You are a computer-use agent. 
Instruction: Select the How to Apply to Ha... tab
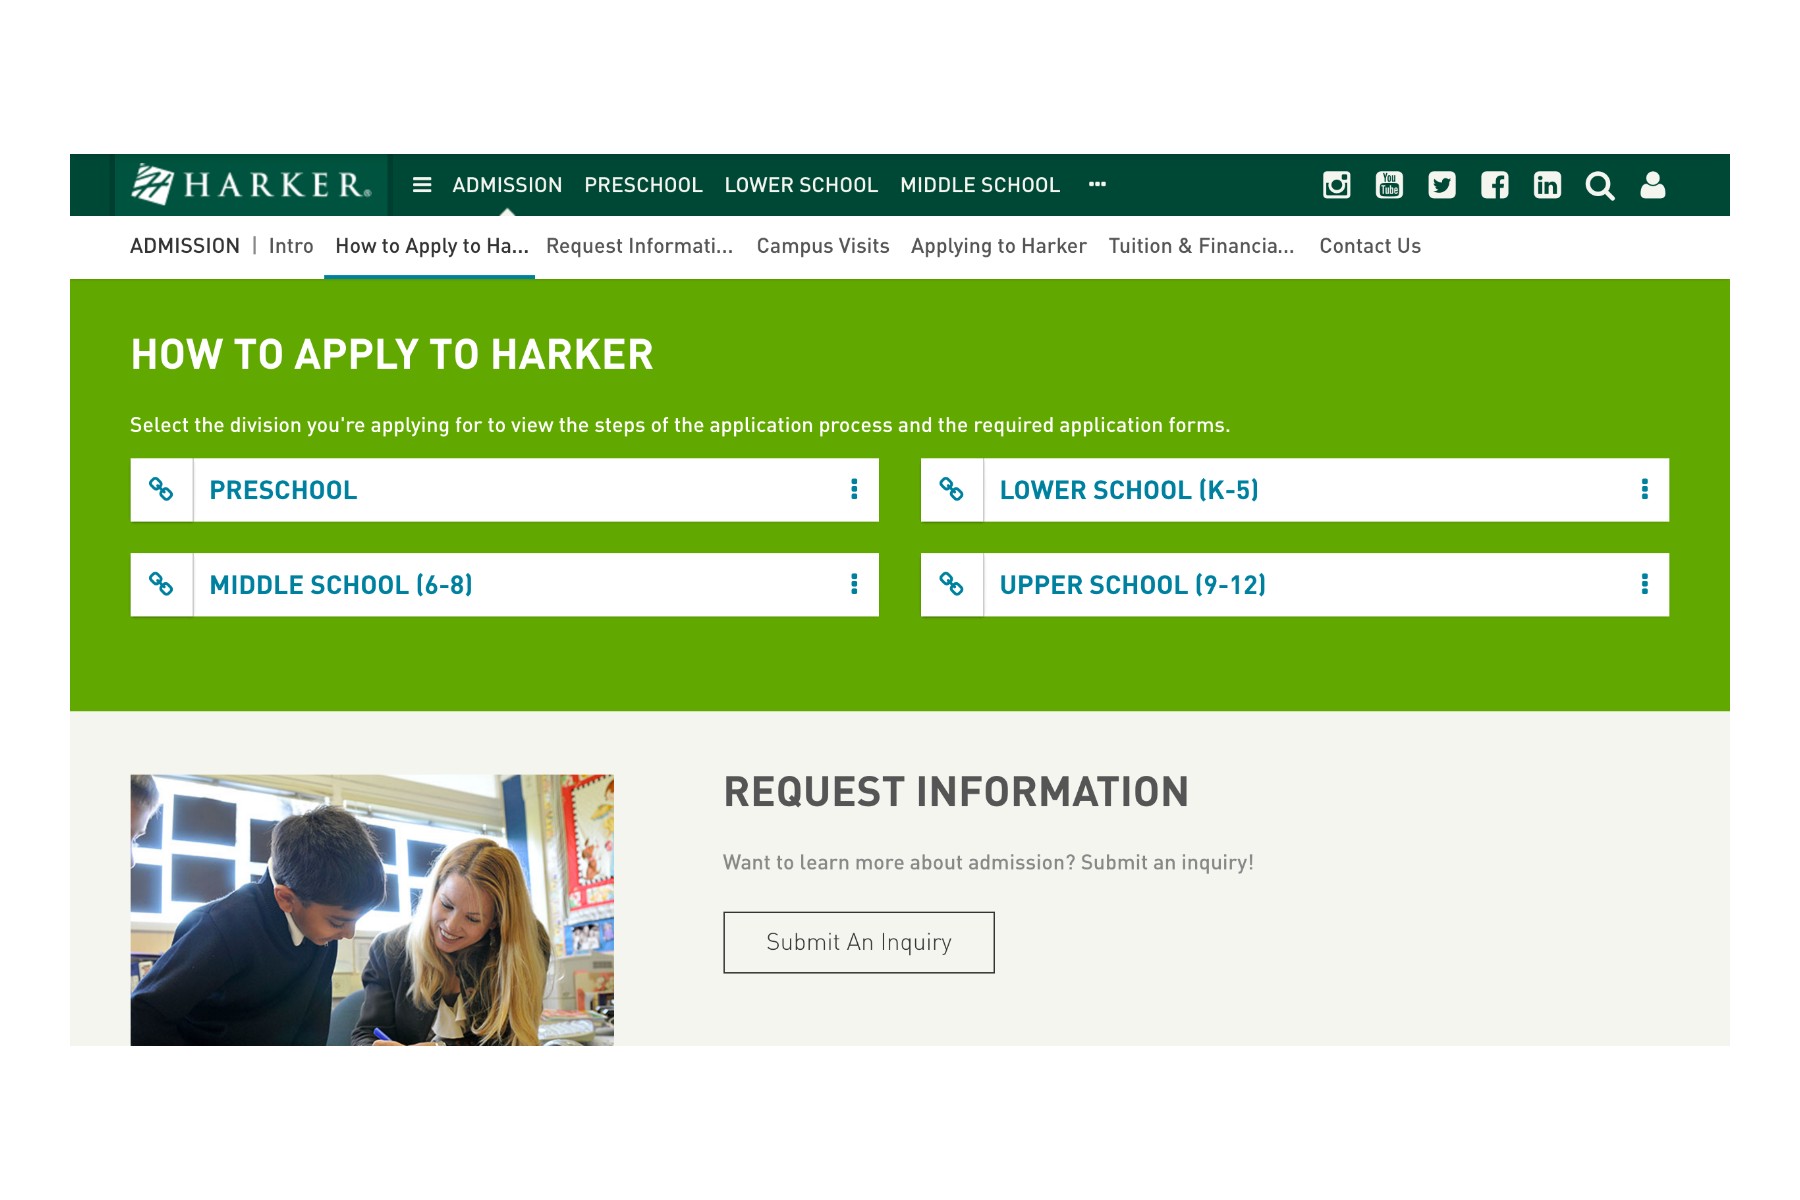(x=431, y=246)
